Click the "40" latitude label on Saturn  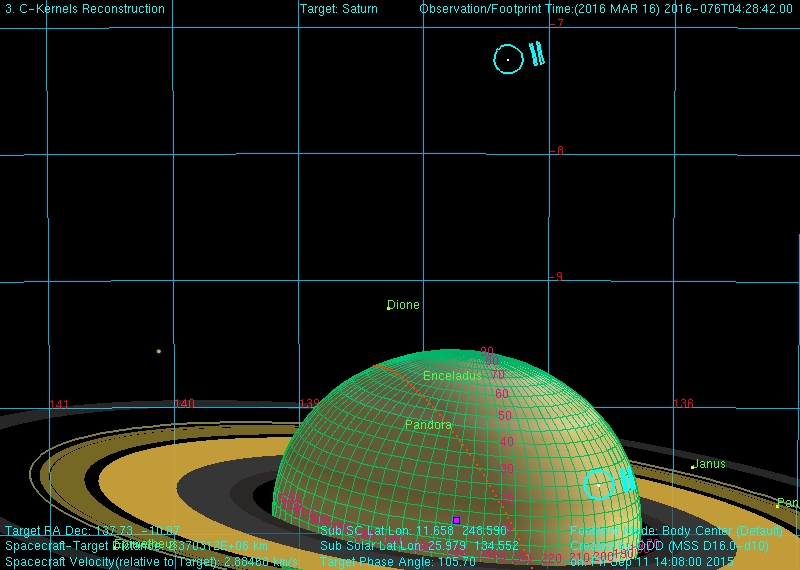507,441
